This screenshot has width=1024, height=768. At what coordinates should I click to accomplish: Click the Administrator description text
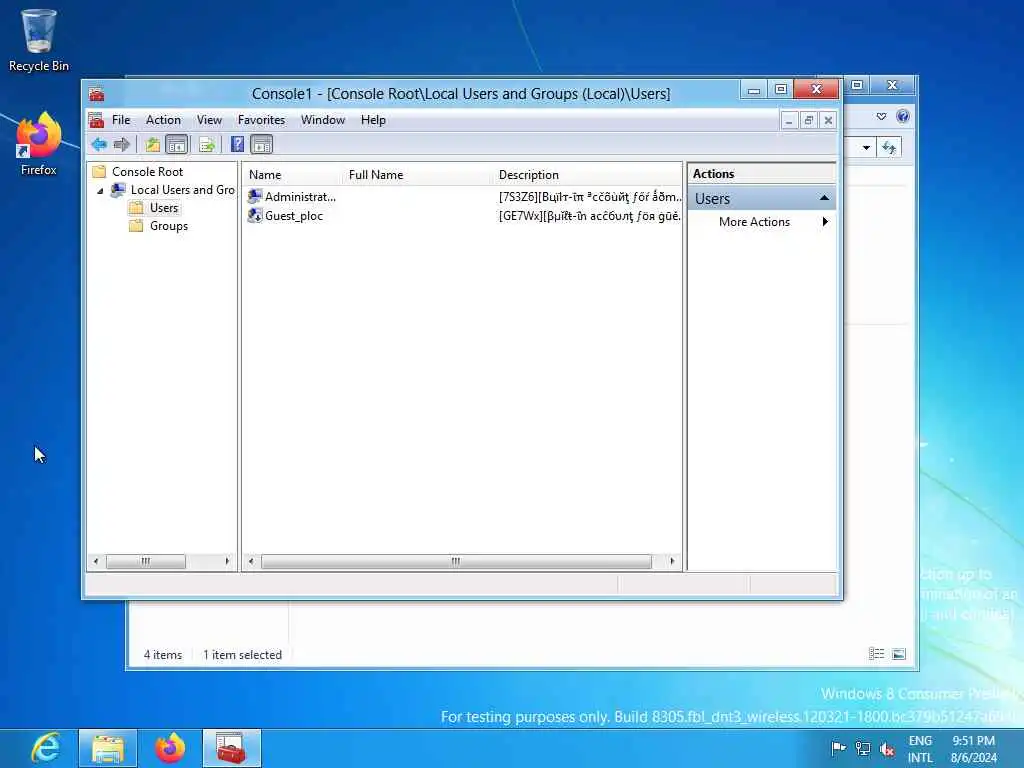click(x=590, y=197)
